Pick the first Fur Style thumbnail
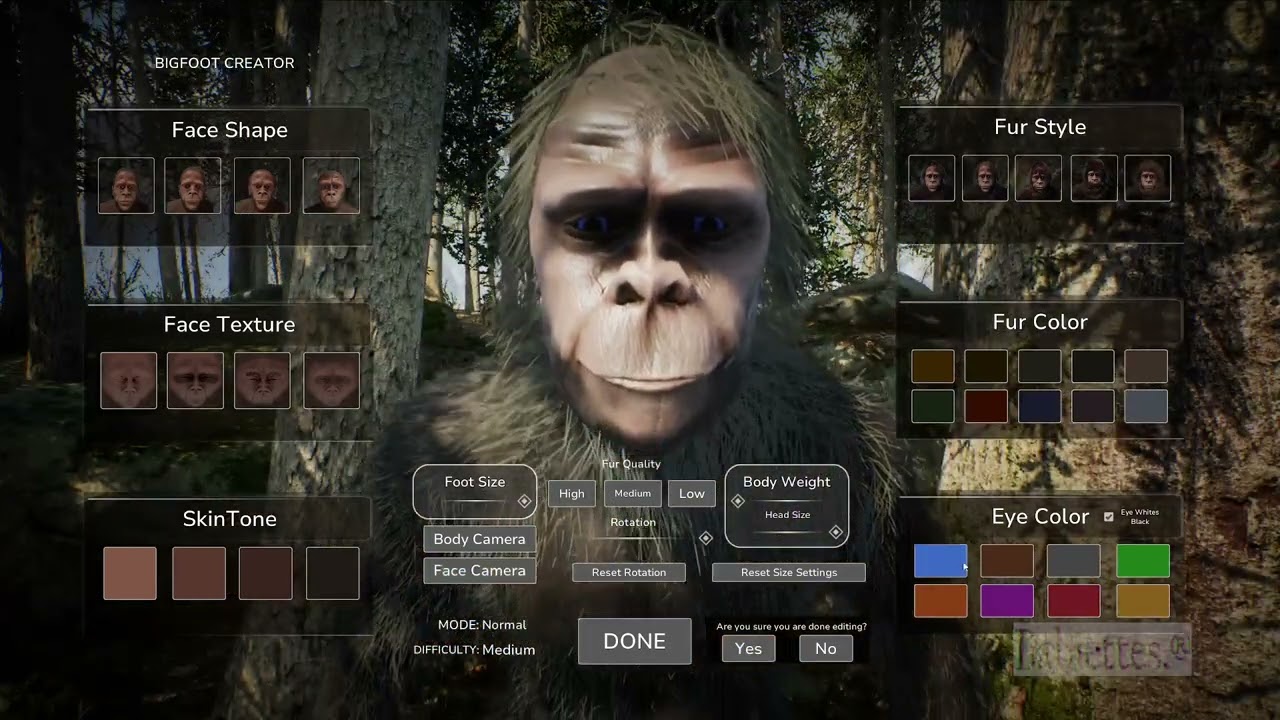Viewport: 1280px width, 720px height. tap(932, 178)
